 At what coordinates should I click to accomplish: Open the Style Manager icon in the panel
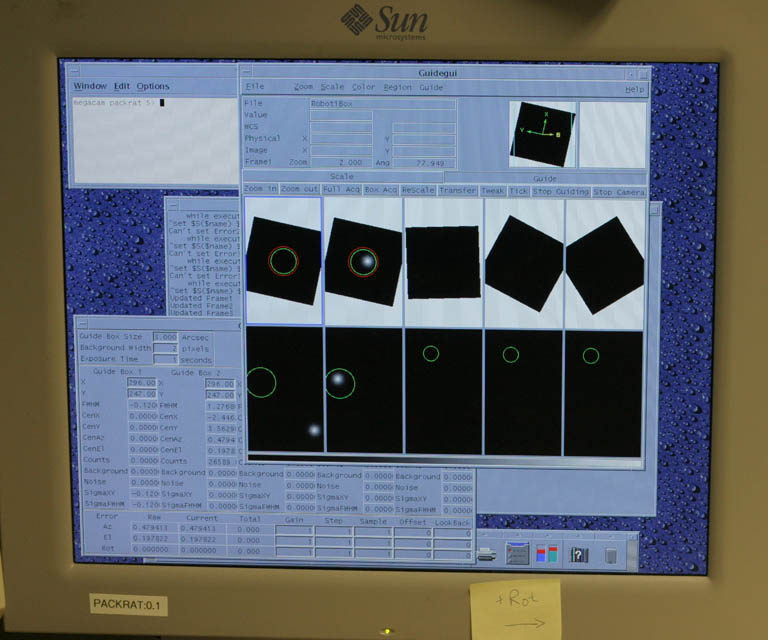coord(547,553)
